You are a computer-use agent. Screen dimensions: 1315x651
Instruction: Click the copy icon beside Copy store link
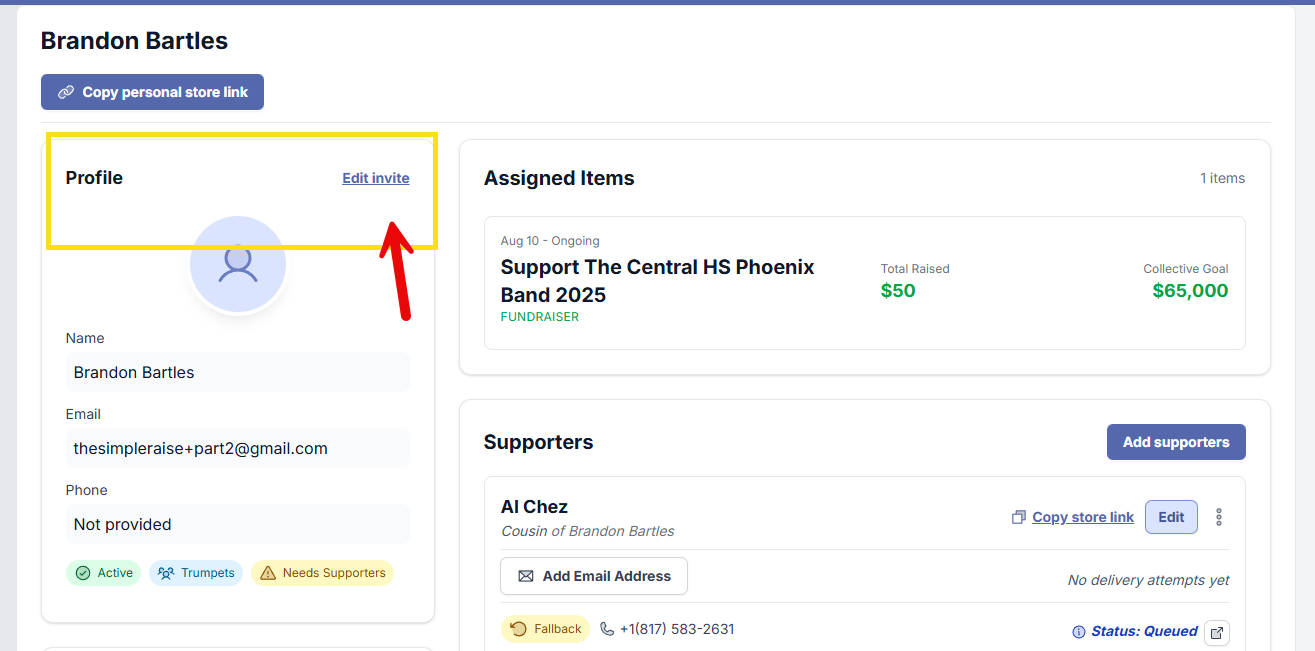pos(1018,517)
